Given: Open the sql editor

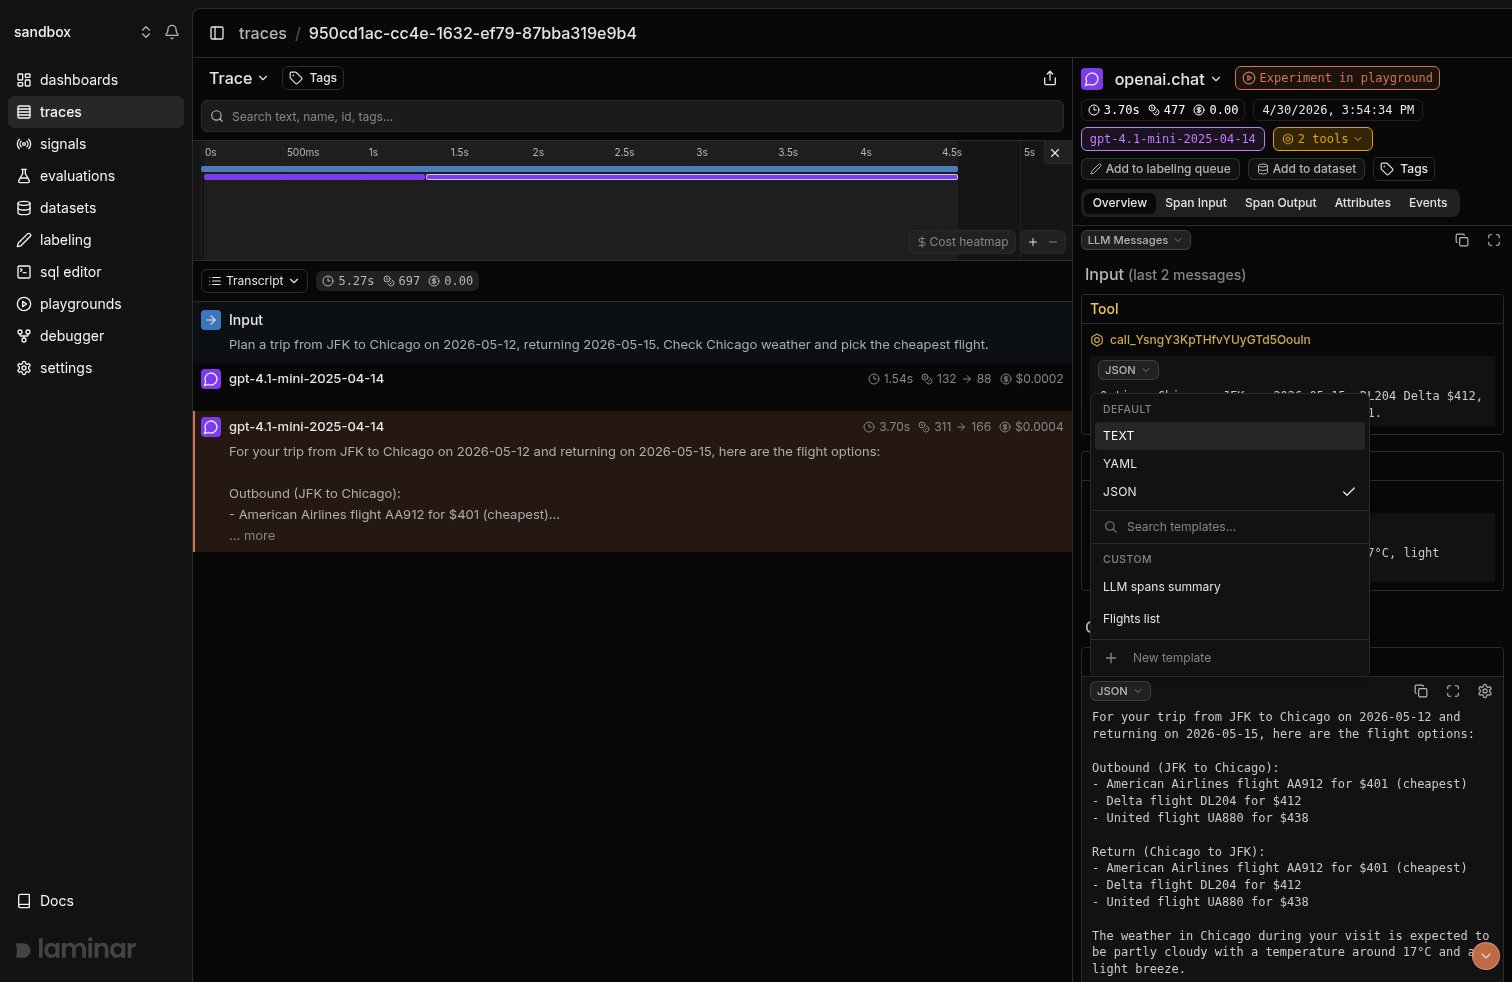Looking at the screenshot, I should pos(96,272).
